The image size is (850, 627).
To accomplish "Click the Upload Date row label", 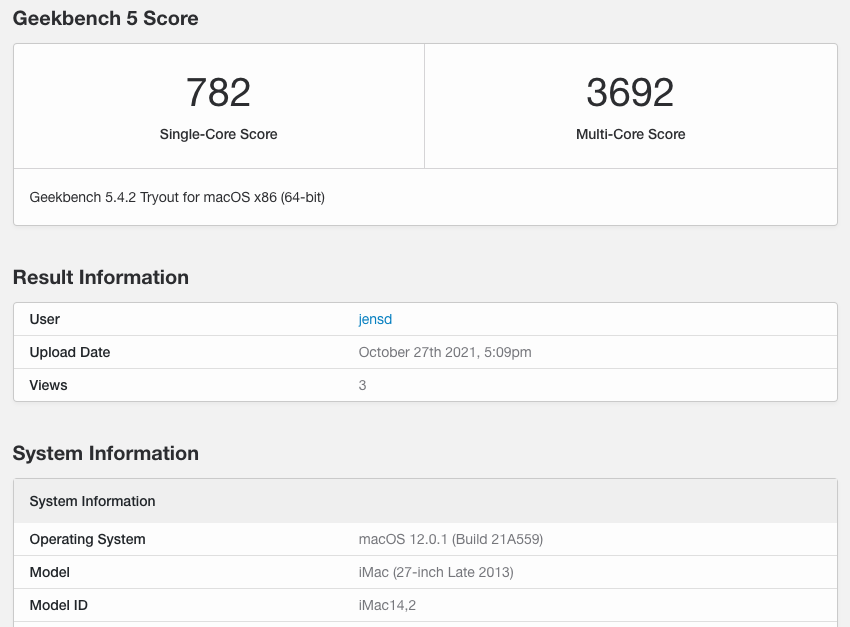I will [70, 353].
